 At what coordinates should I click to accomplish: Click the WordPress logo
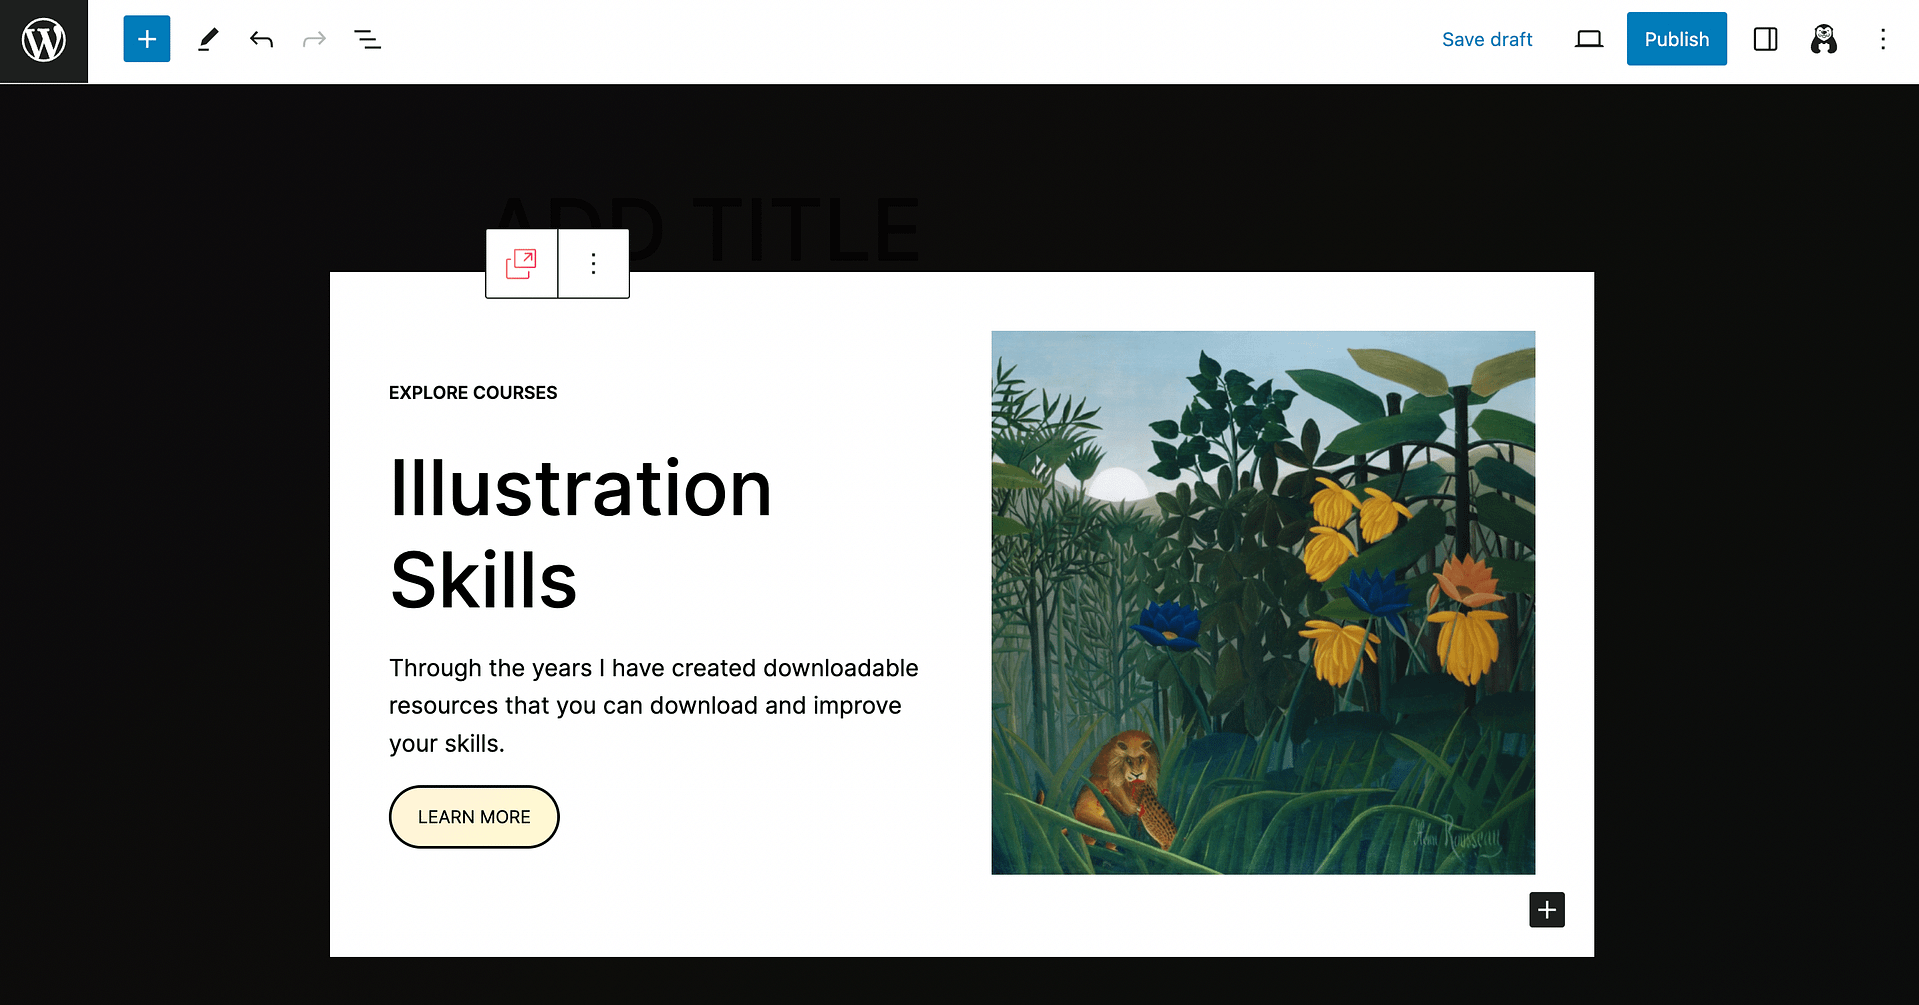pos(43,40)
